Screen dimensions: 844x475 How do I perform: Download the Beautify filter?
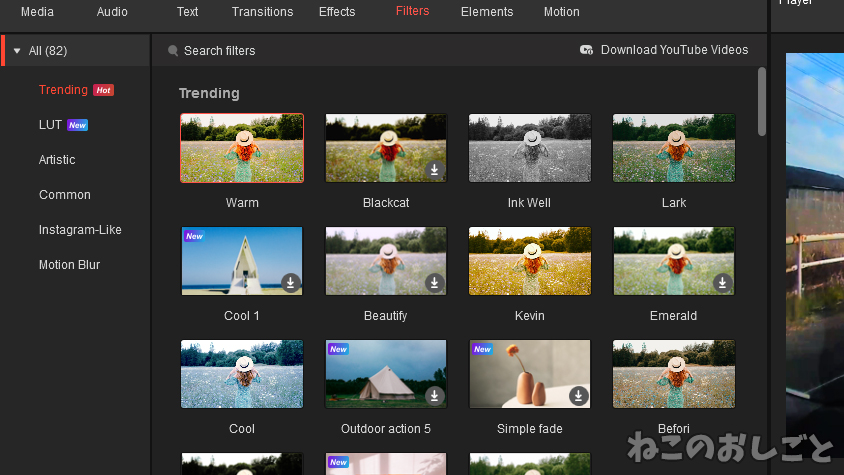click(x=434, y=283)
